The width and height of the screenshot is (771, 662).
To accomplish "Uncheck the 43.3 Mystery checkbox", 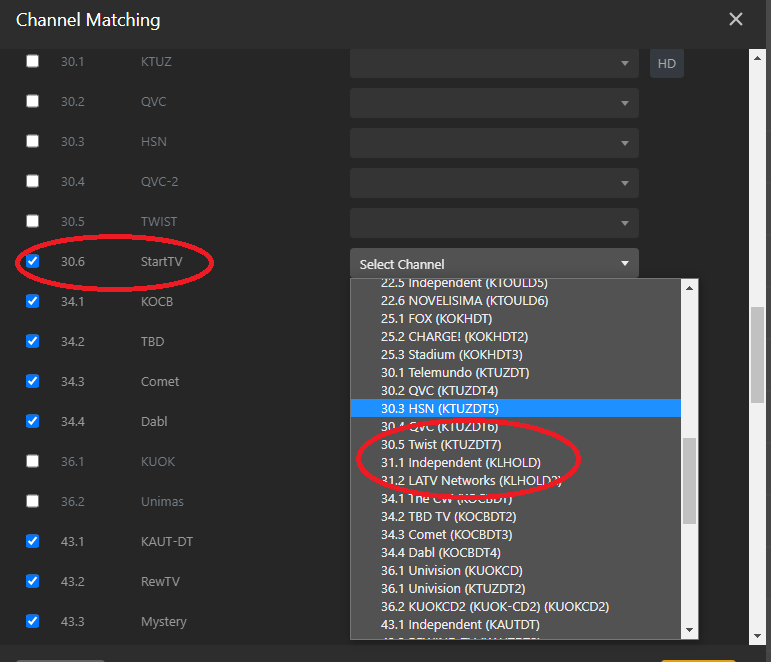I will click(x=32, y=621).
